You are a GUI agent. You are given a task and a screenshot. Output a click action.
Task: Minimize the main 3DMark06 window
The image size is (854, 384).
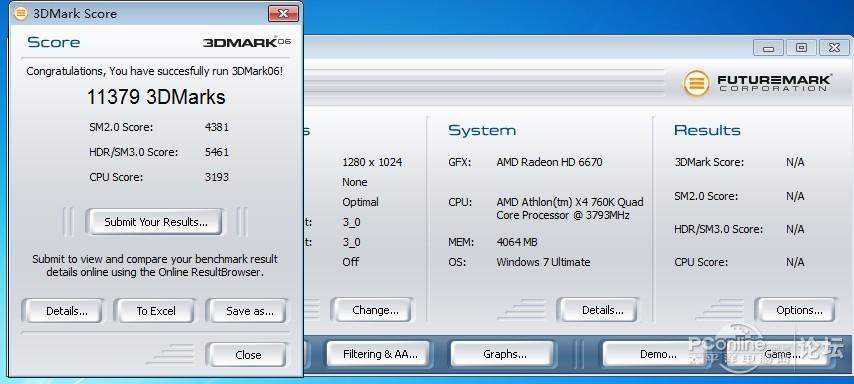(x=768, y=48)
